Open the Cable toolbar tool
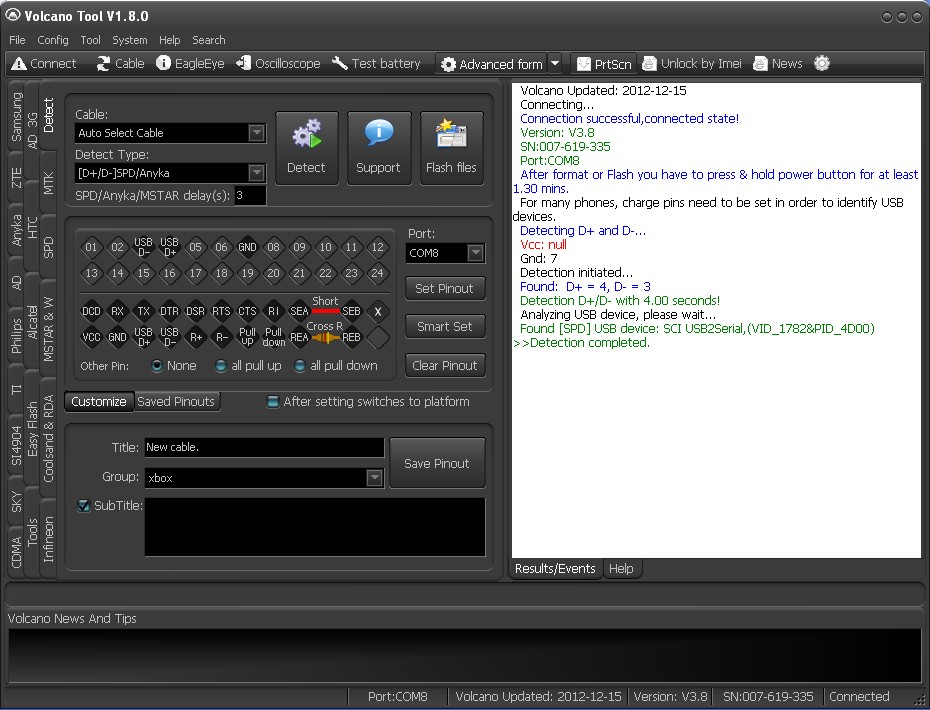Image resolution: width=930 pixels, height=710 pixels. (x=120, y=63)
